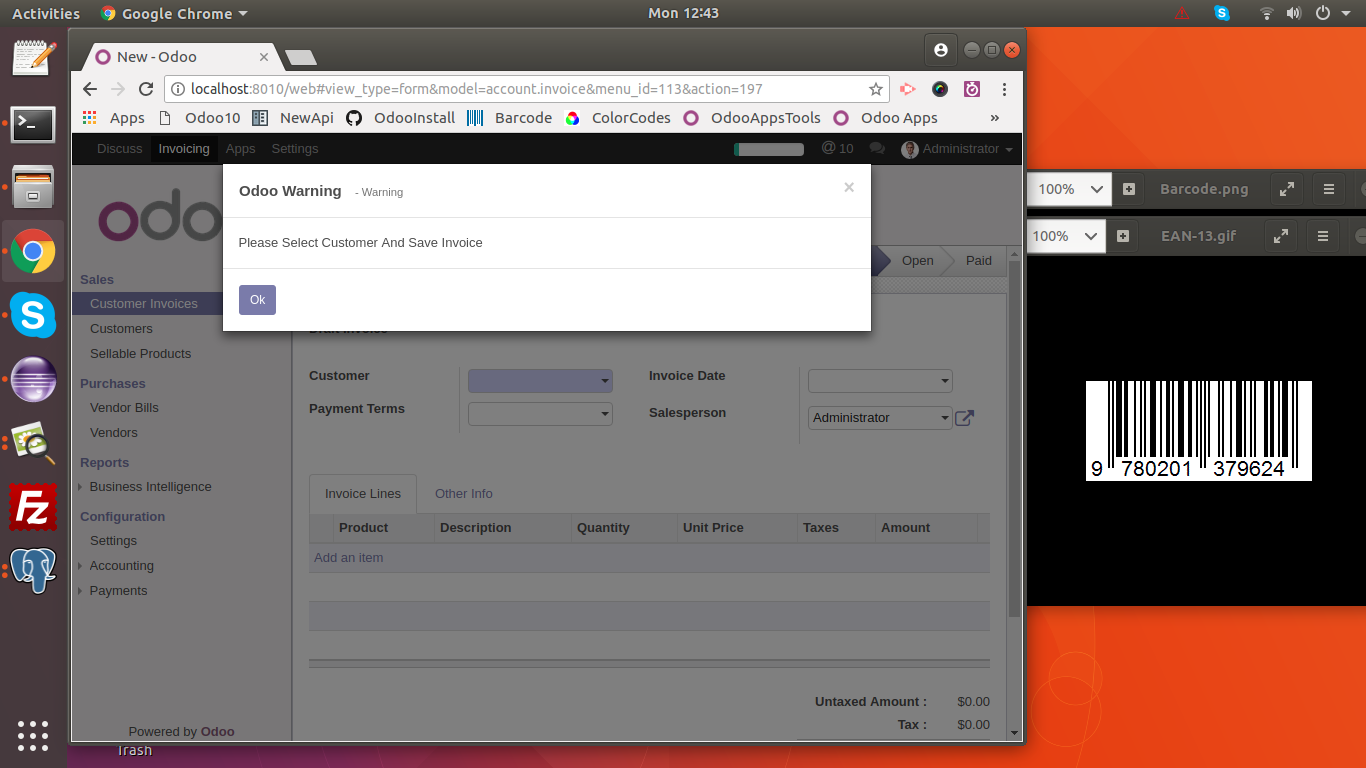Switch to the Other Info tab
The width and height of the screenshot is (1366, 768).
[x=464, y=493]
